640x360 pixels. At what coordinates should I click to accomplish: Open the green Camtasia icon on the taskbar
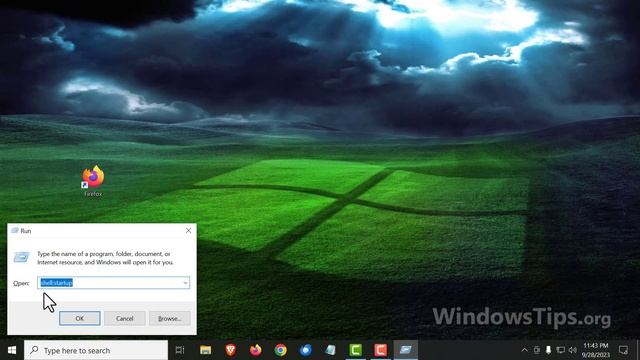coord(356,350)
